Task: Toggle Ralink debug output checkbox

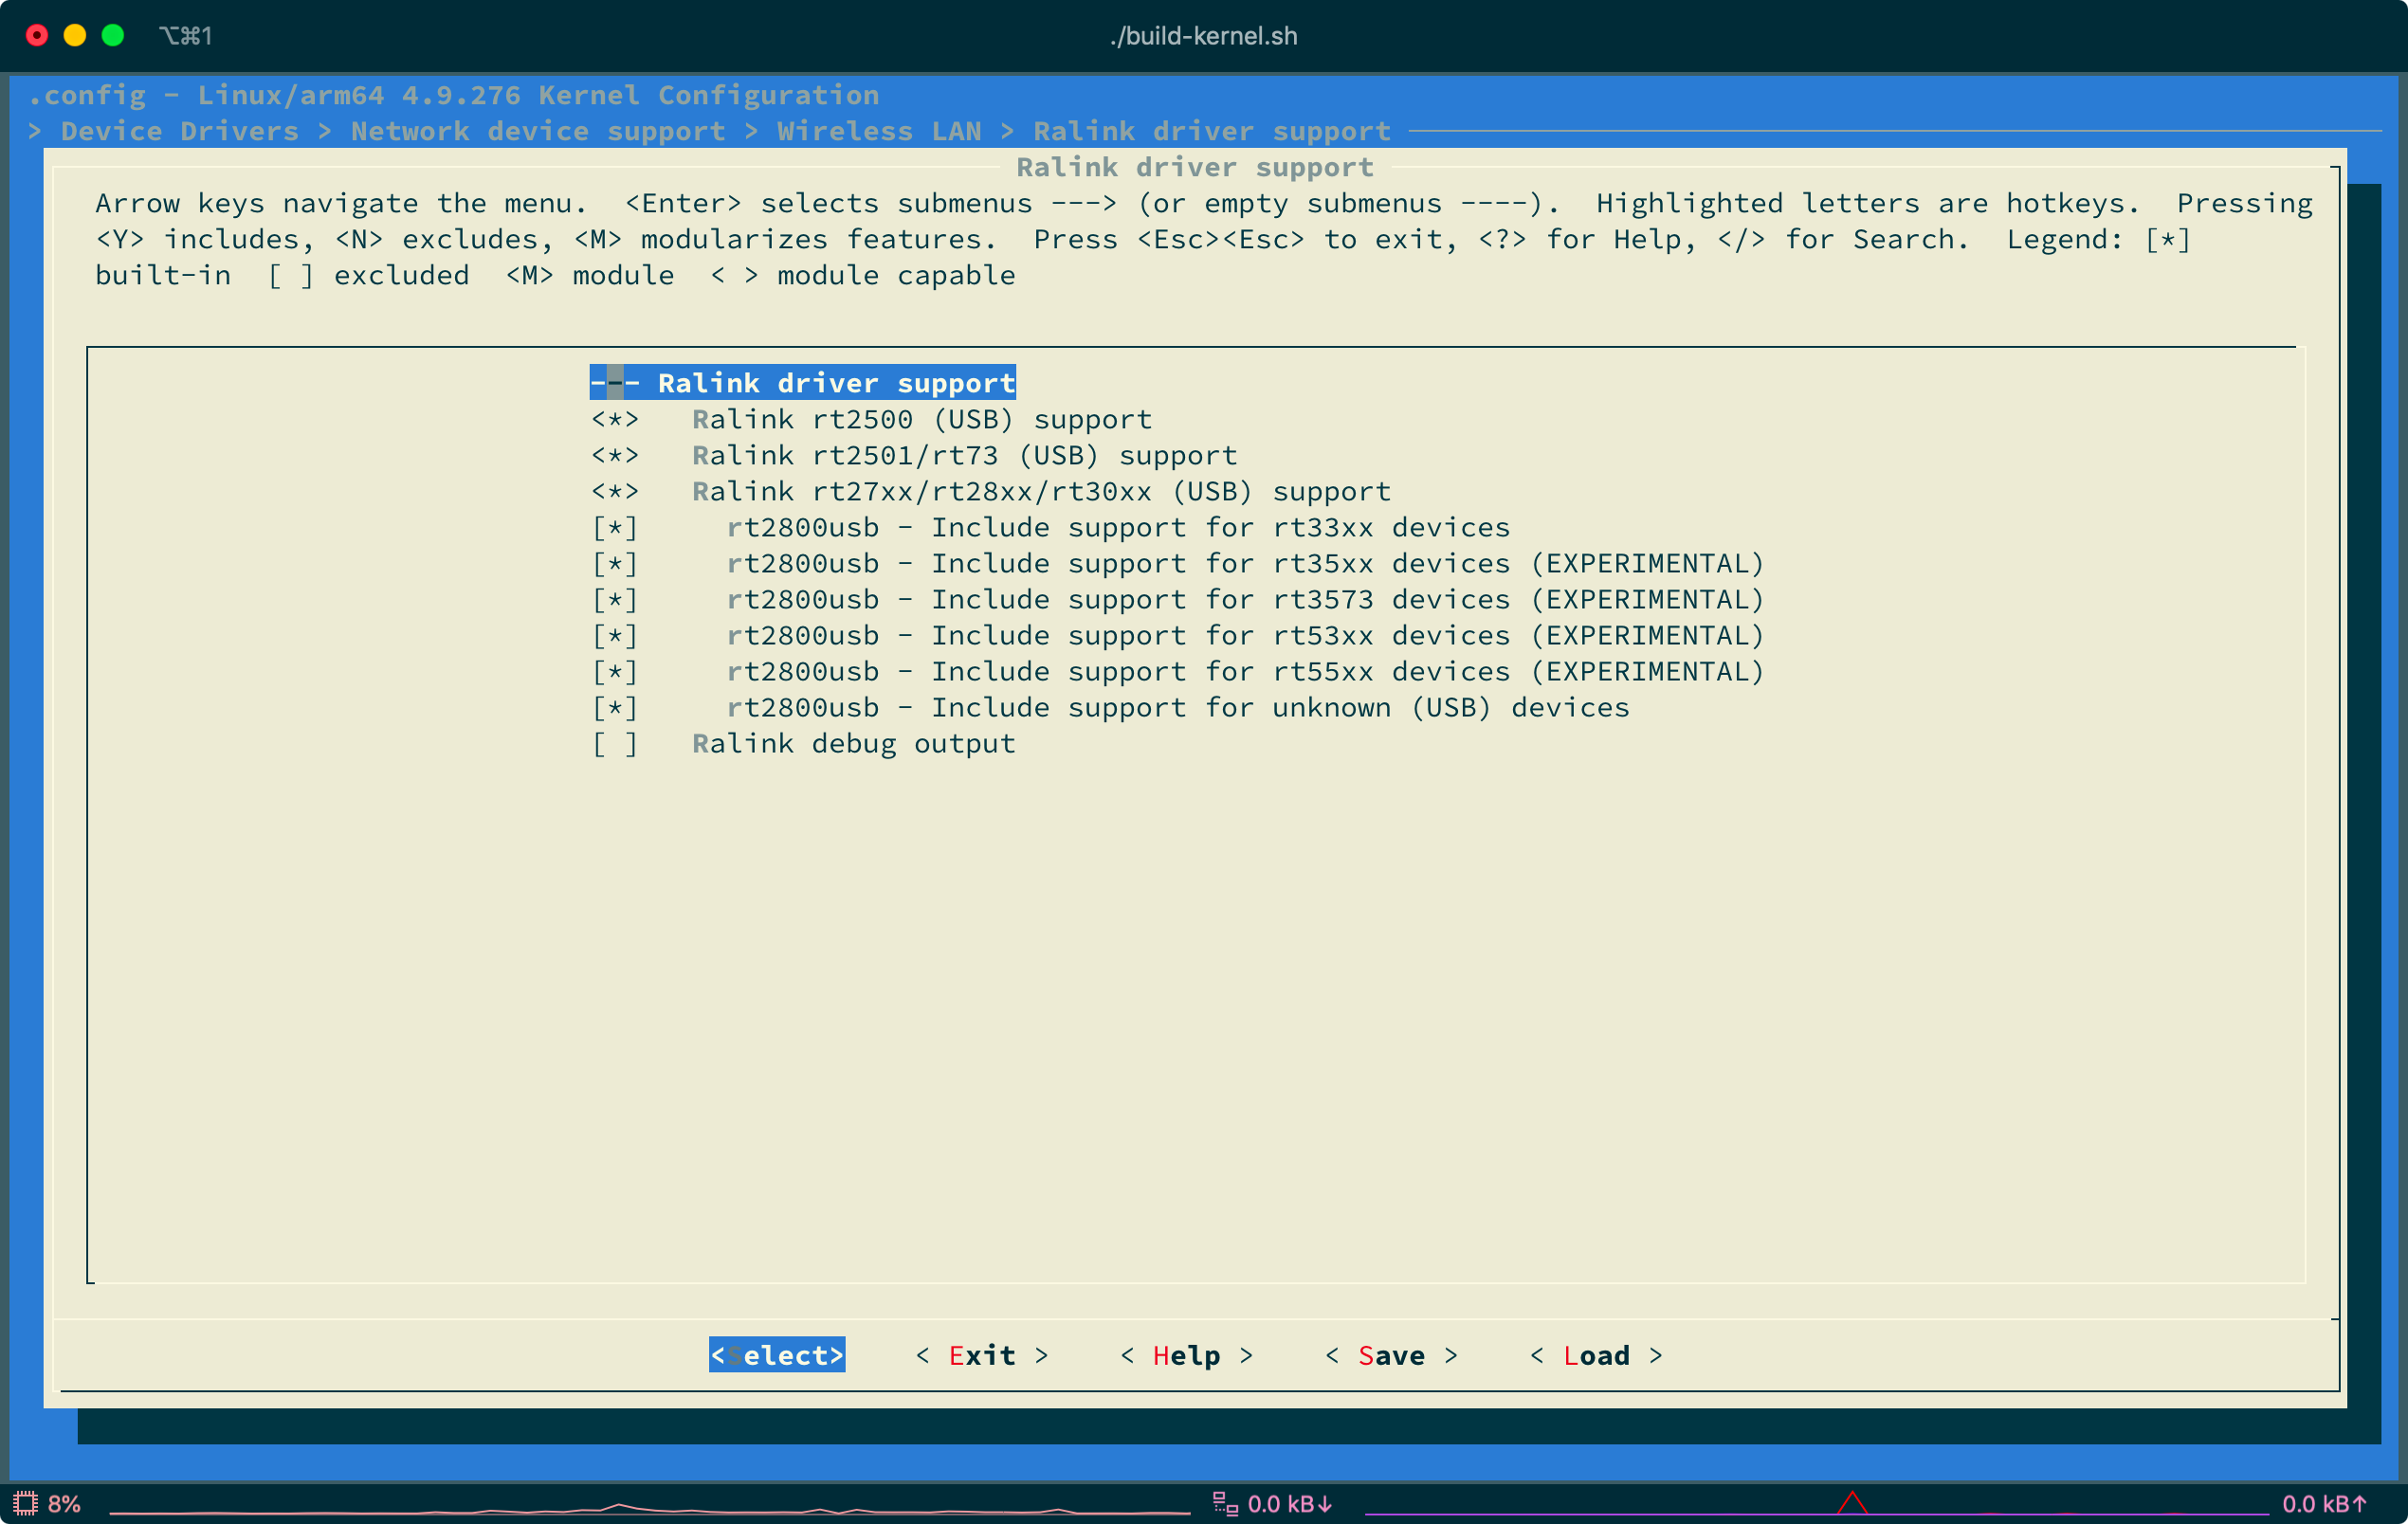Action: pyautogui.click(x=614, y=744)
